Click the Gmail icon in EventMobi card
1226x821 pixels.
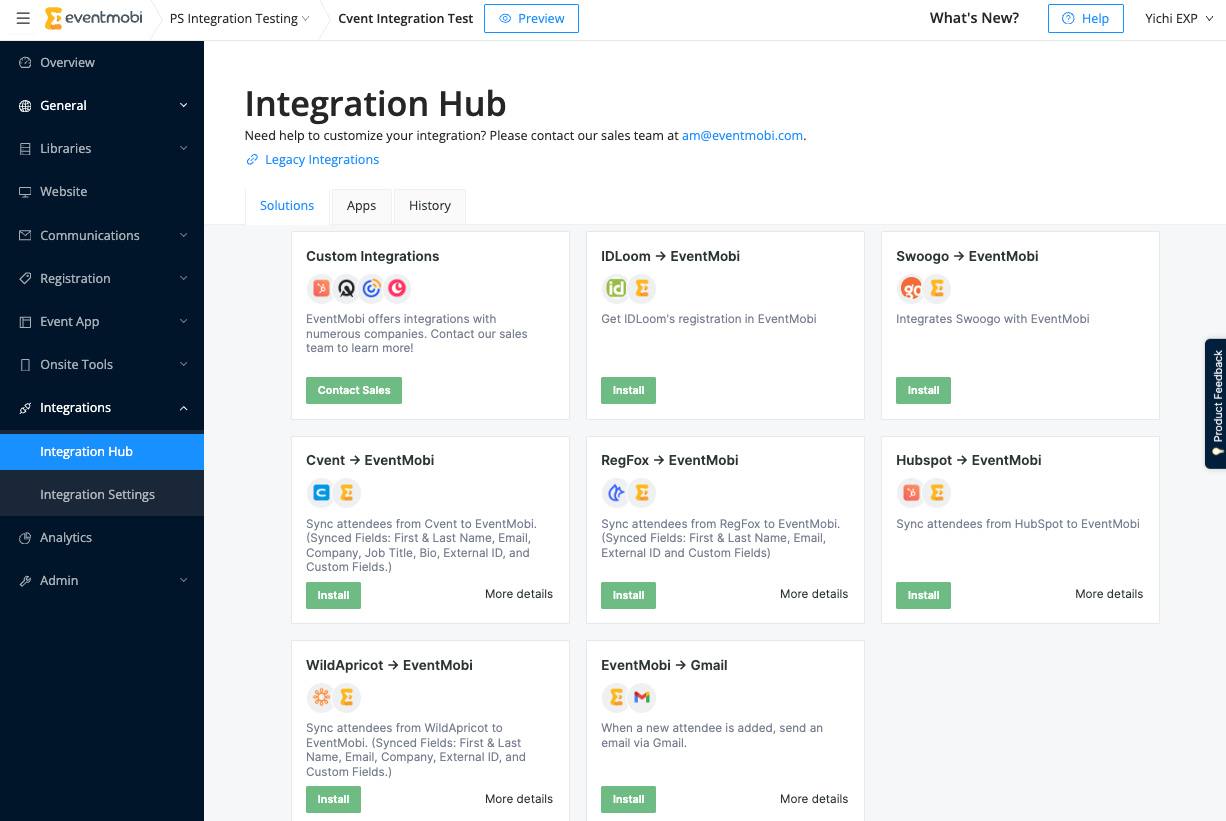click(x=642, y=697)
